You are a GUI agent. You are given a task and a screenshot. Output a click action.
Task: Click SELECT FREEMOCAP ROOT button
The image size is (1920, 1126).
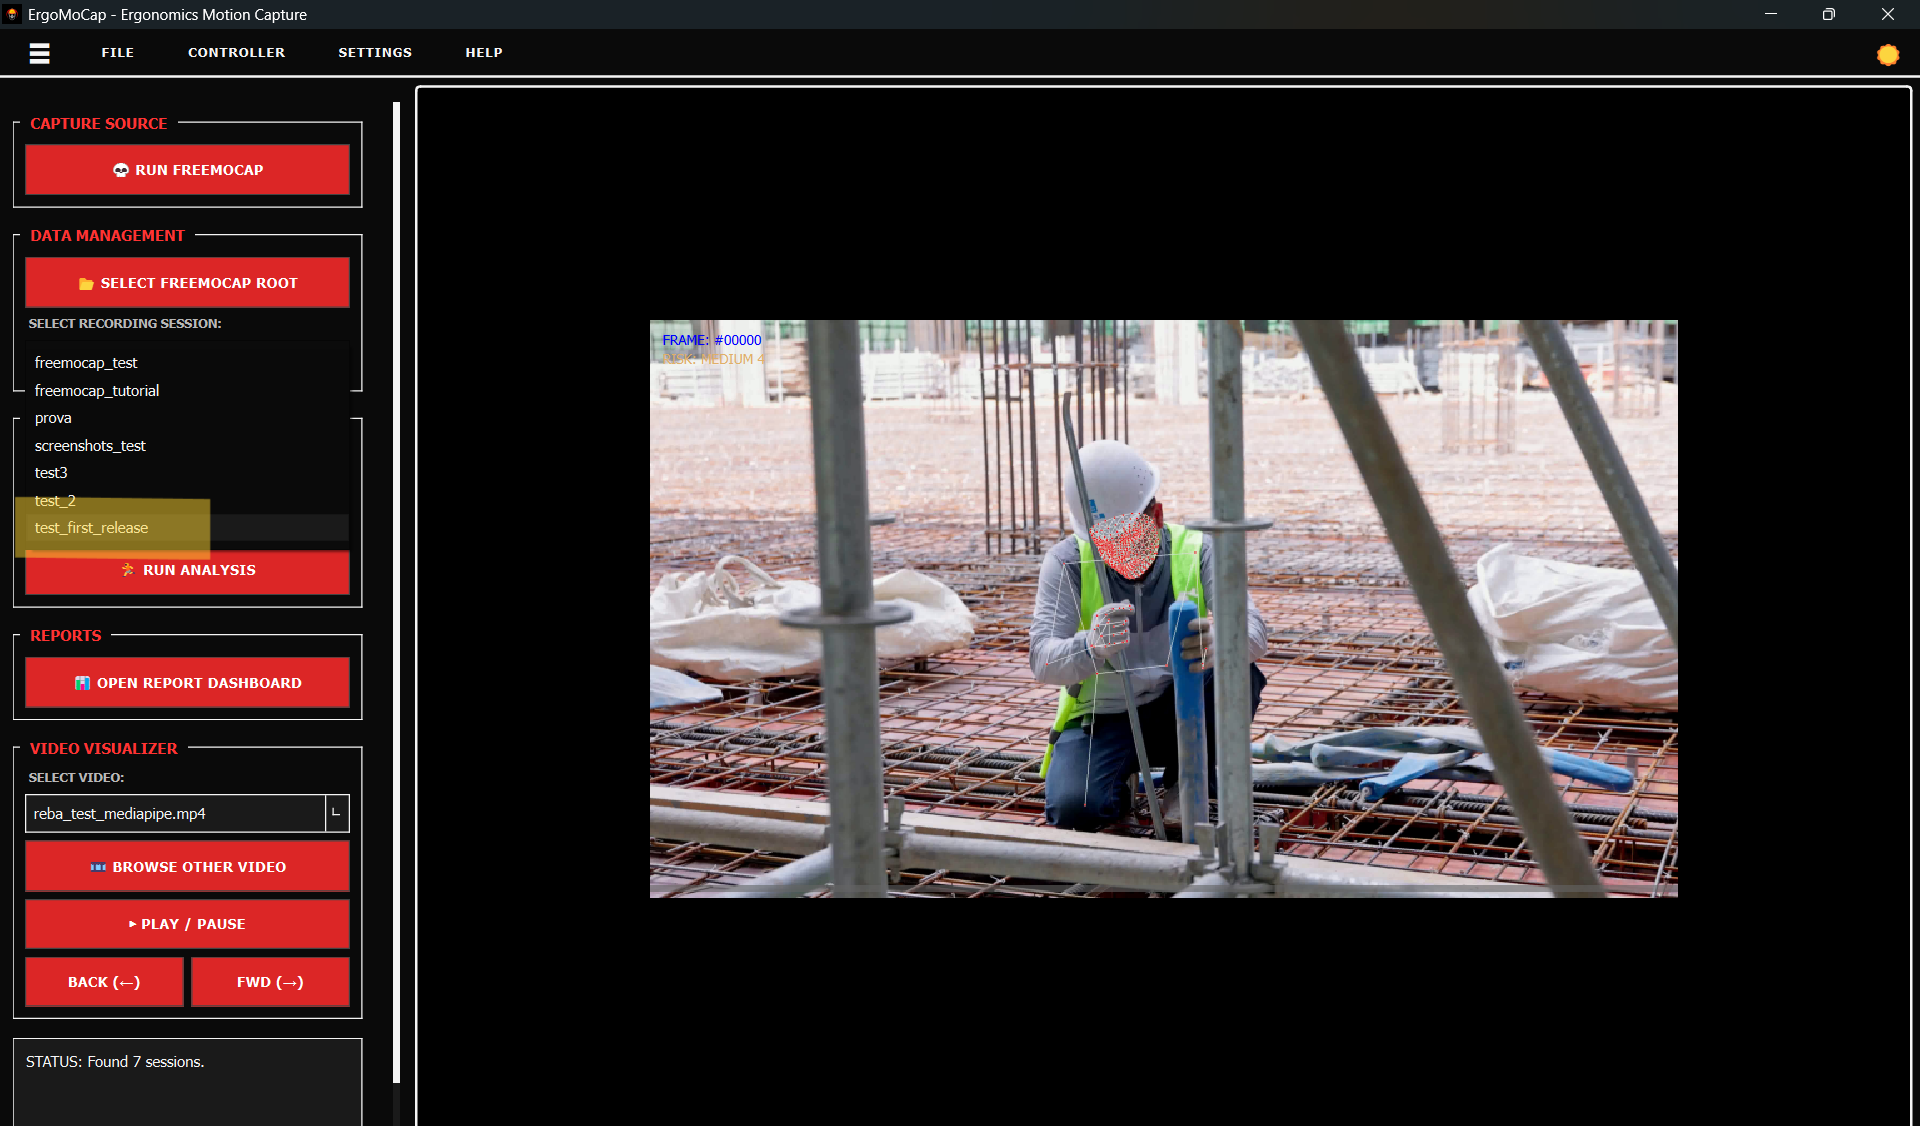[187, 283]
